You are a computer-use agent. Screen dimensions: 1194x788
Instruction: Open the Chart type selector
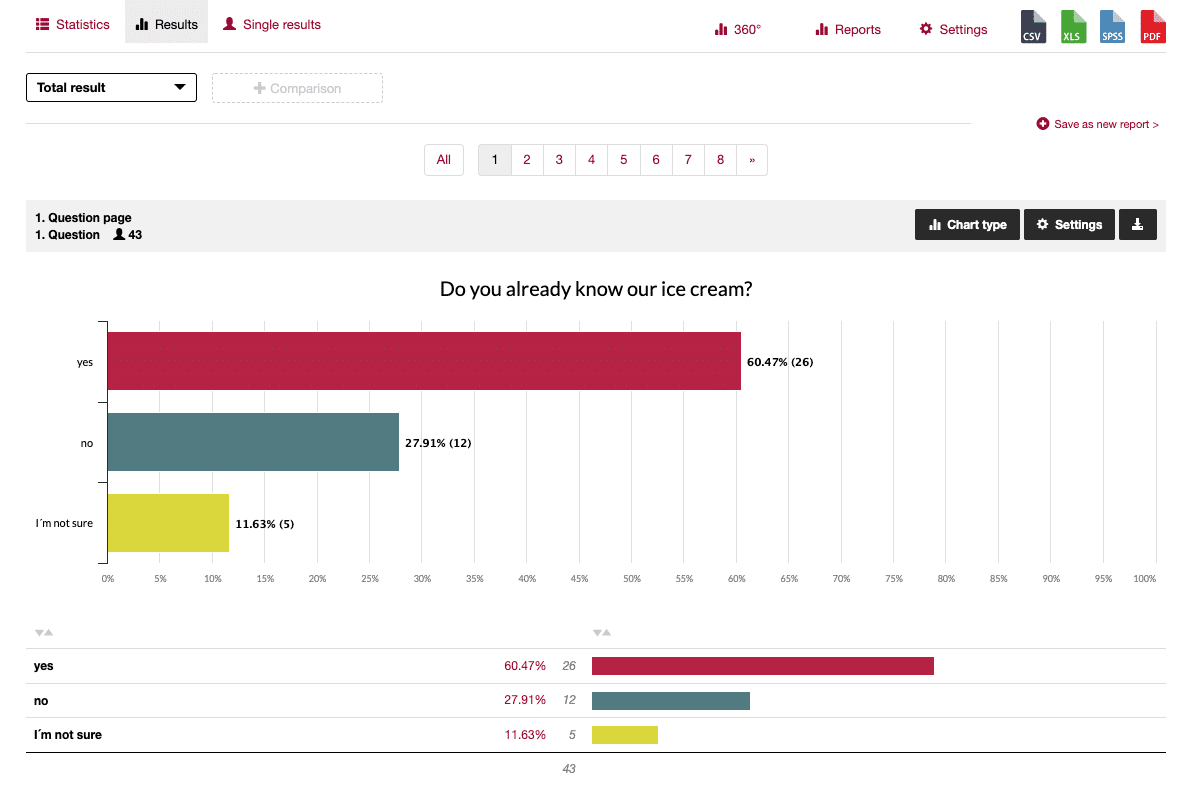966,224
